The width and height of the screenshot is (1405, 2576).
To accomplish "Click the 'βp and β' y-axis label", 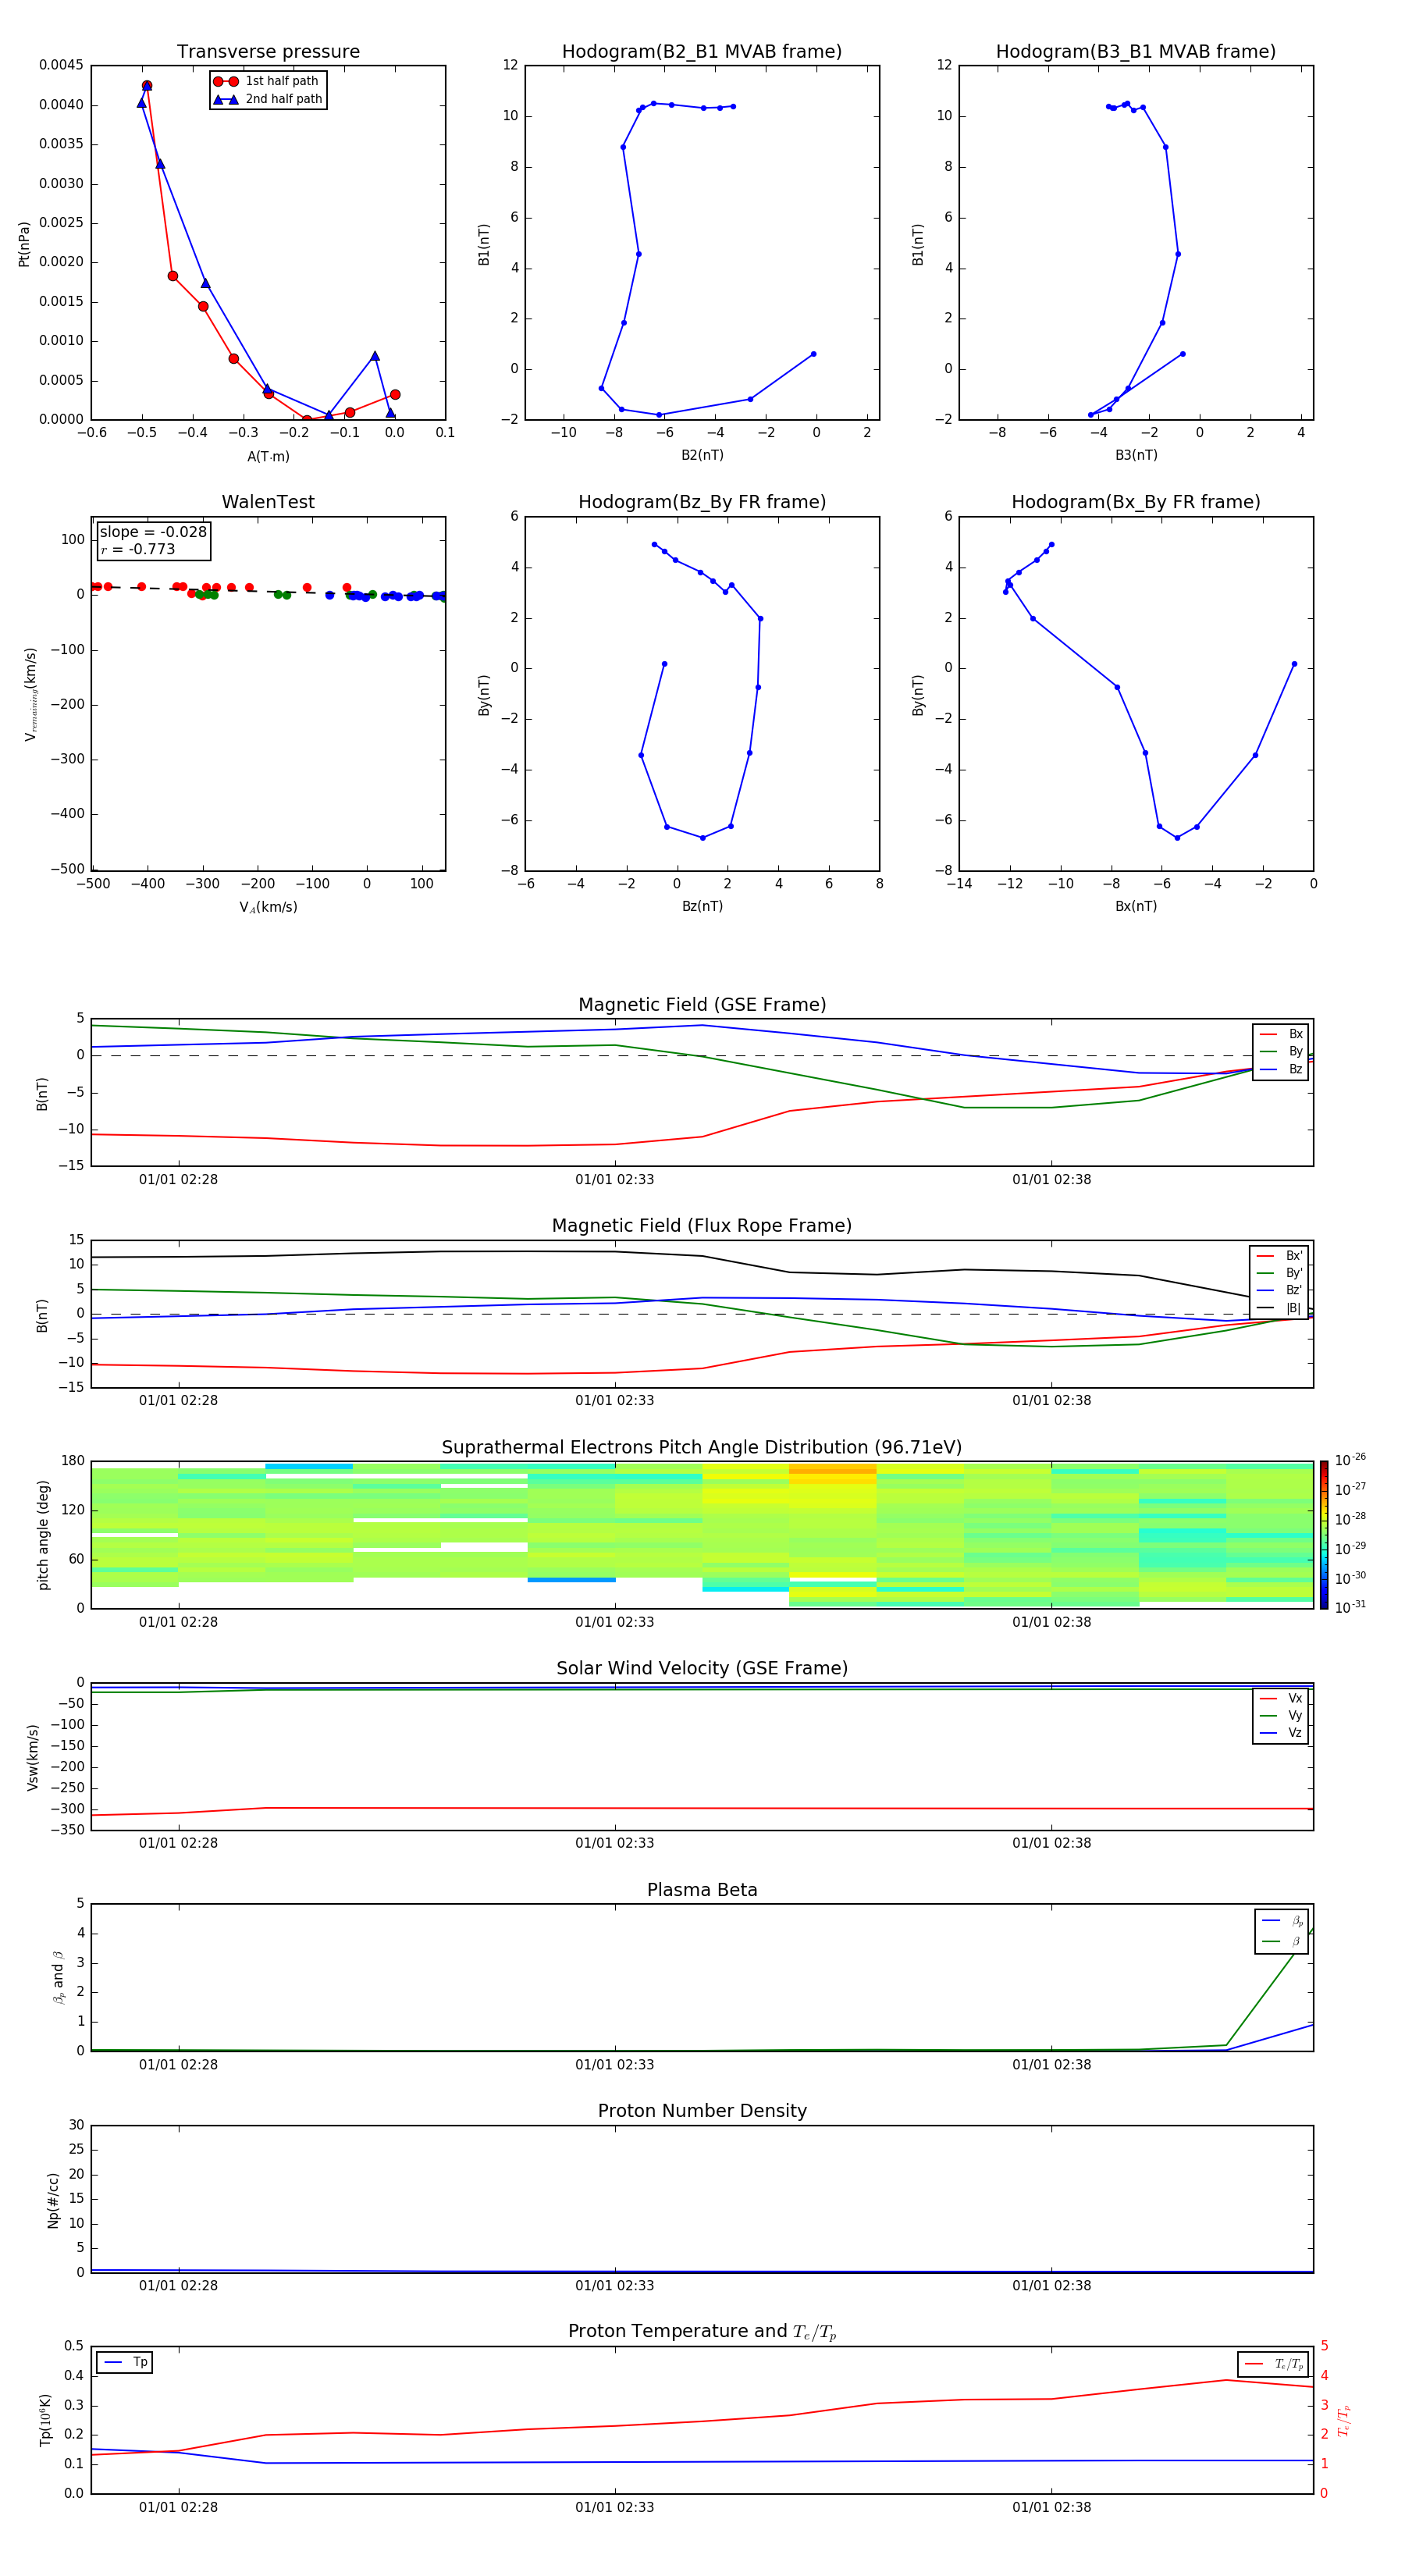I will pyautogui.click(x=58, y=1977).
